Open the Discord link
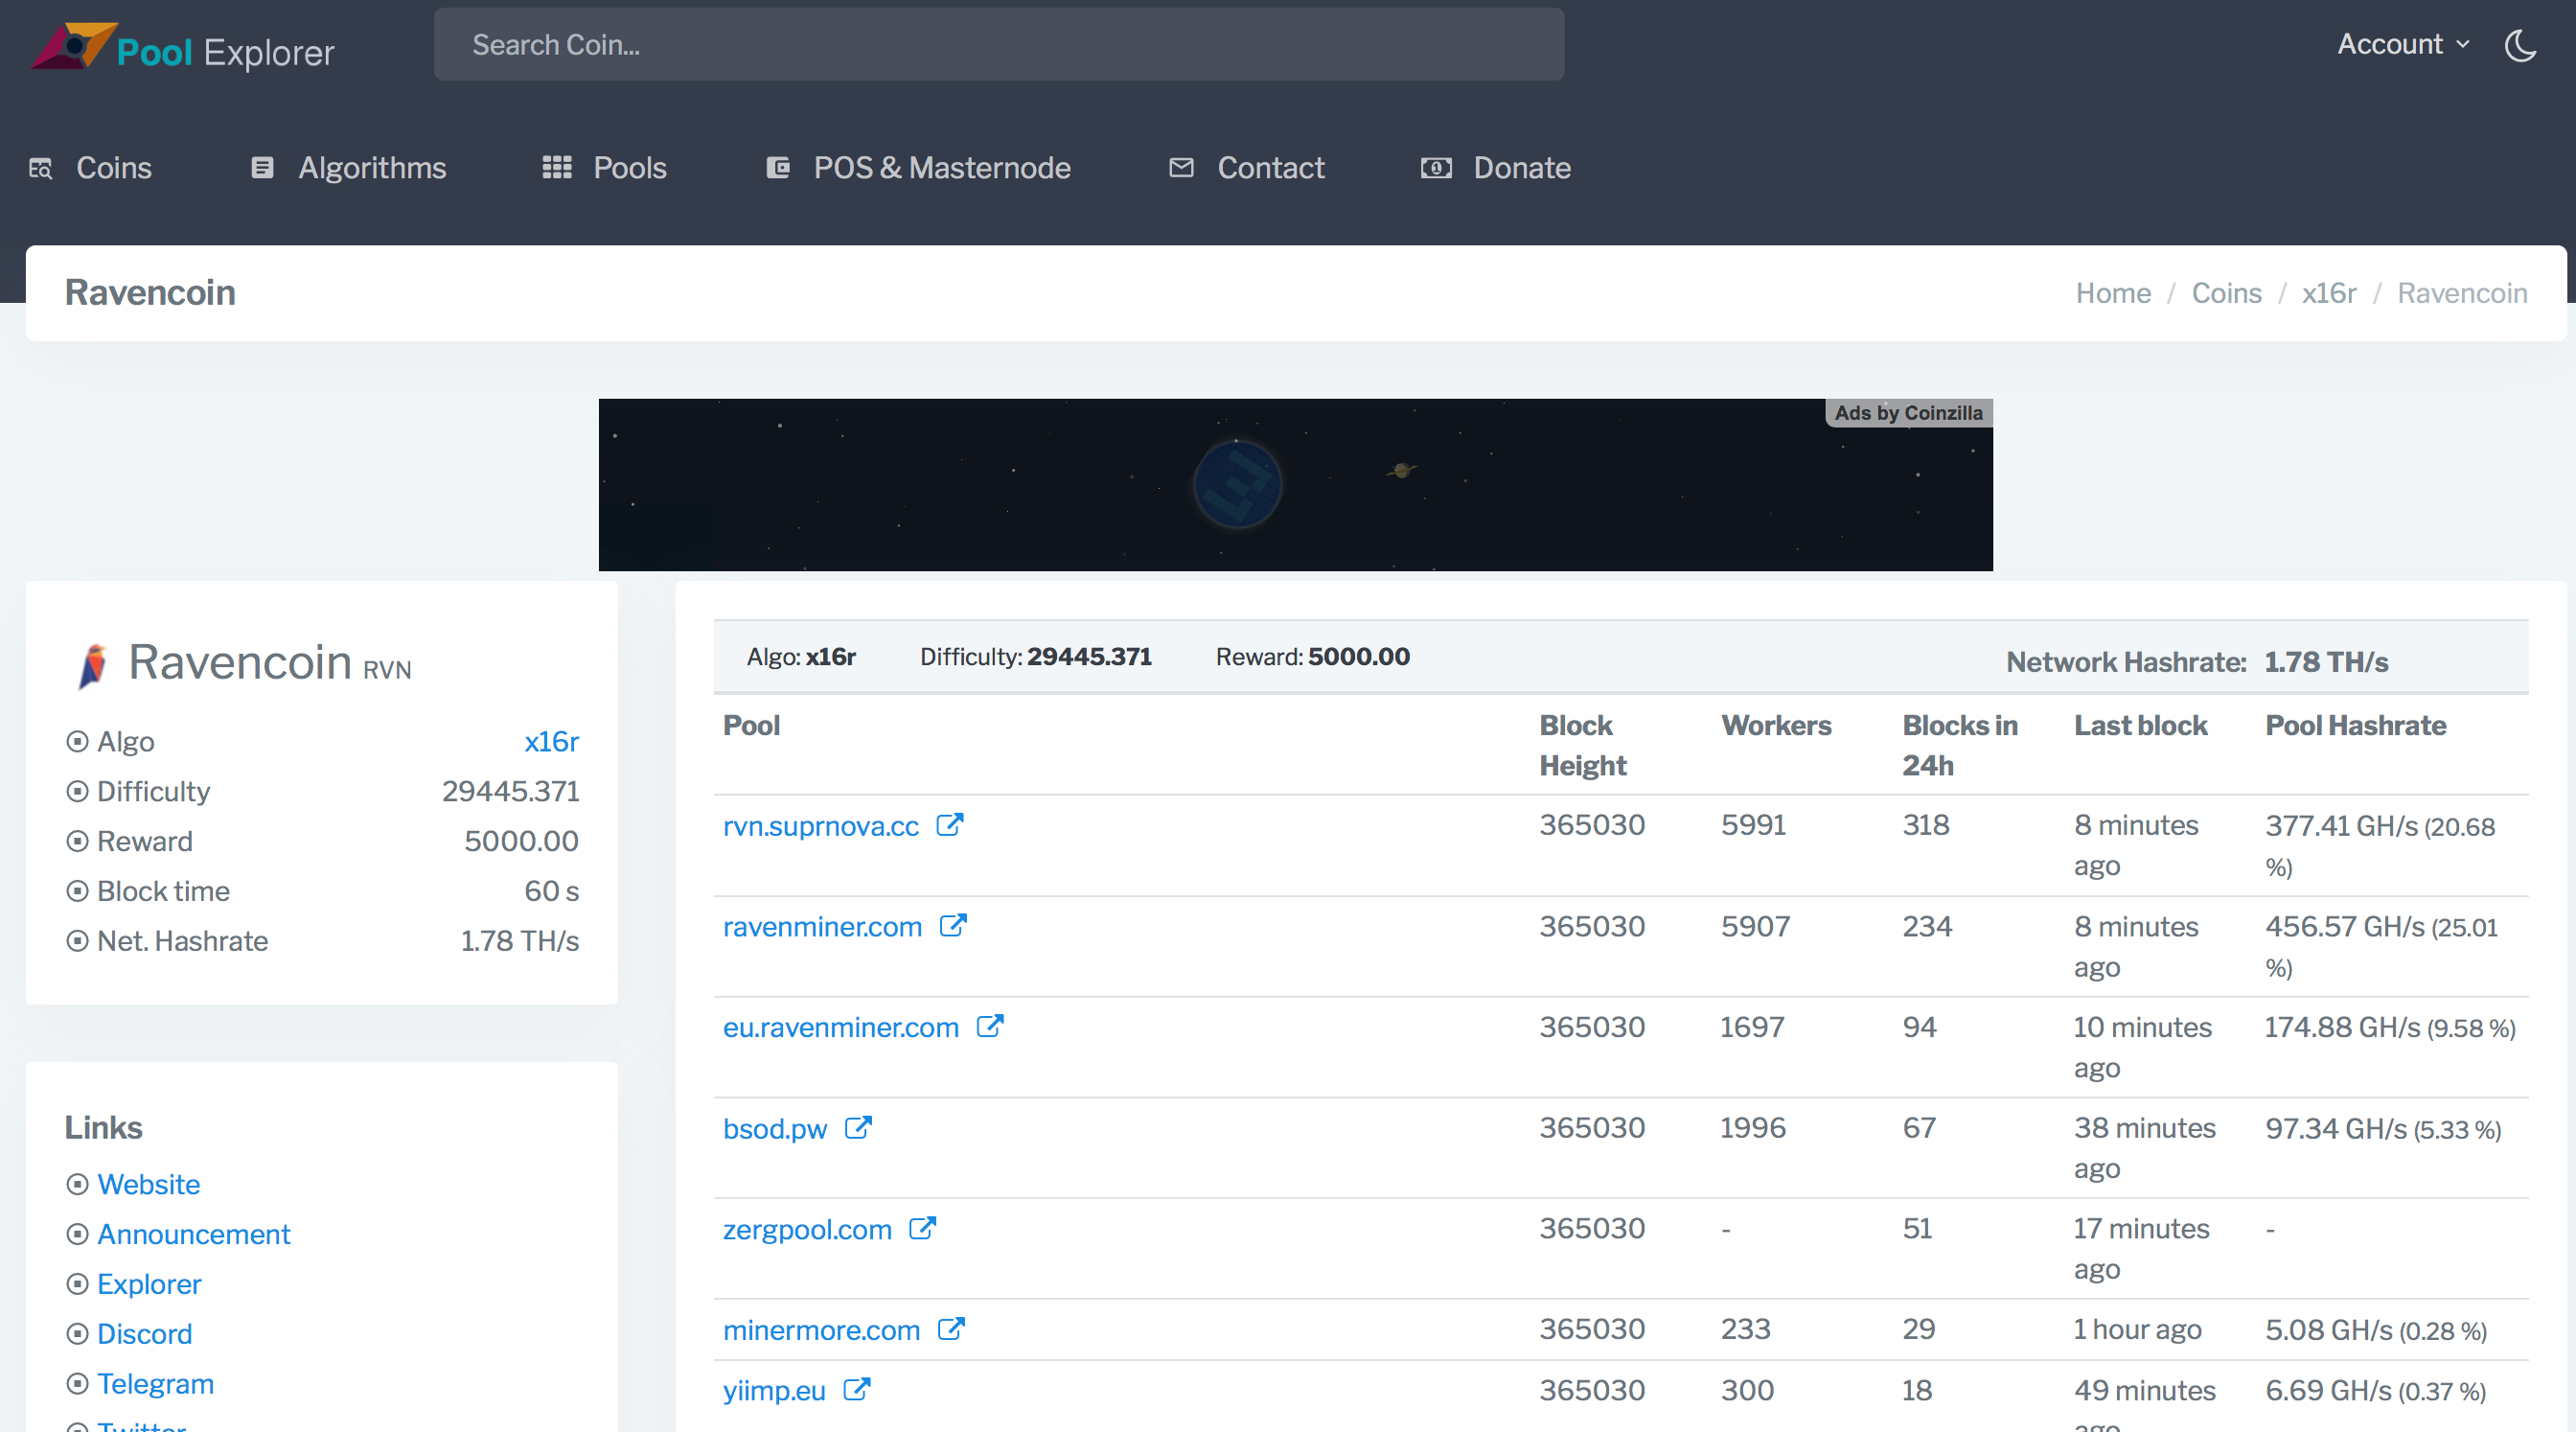This screenshot has height=1432, width=2576. click(144, 1334)
